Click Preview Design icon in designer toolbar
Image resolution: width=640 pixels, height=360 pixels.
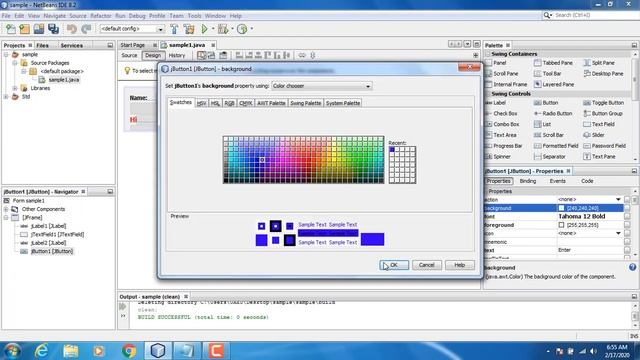click(x=223, y=55)
